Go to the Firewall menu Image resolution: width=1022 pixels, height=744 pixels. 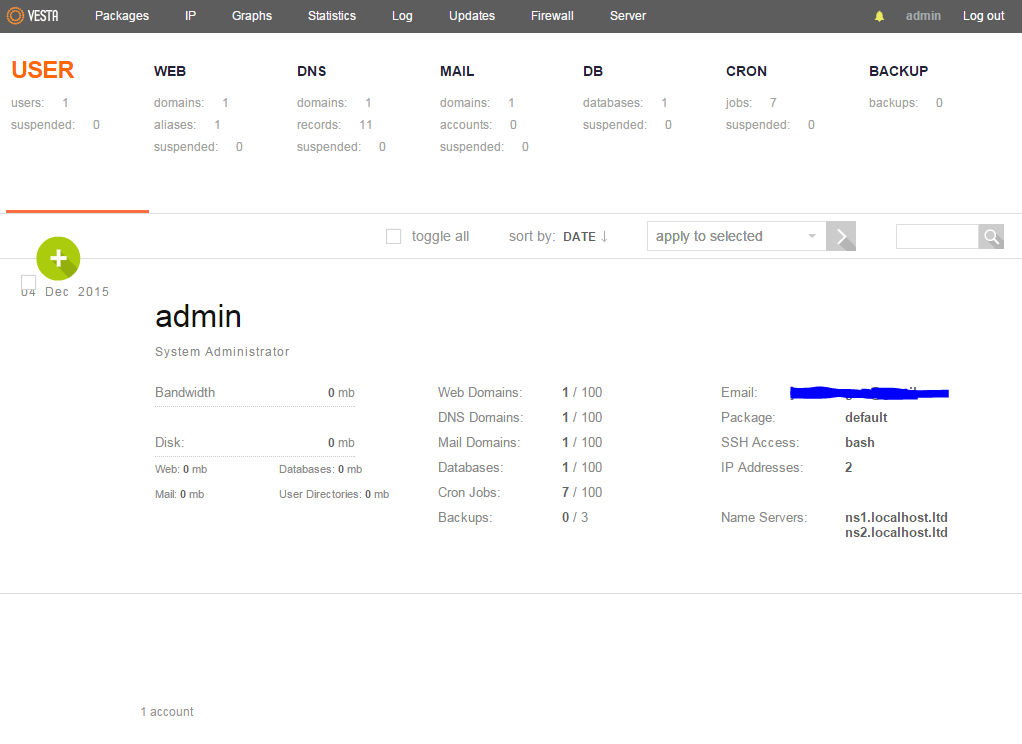[552, 16]
